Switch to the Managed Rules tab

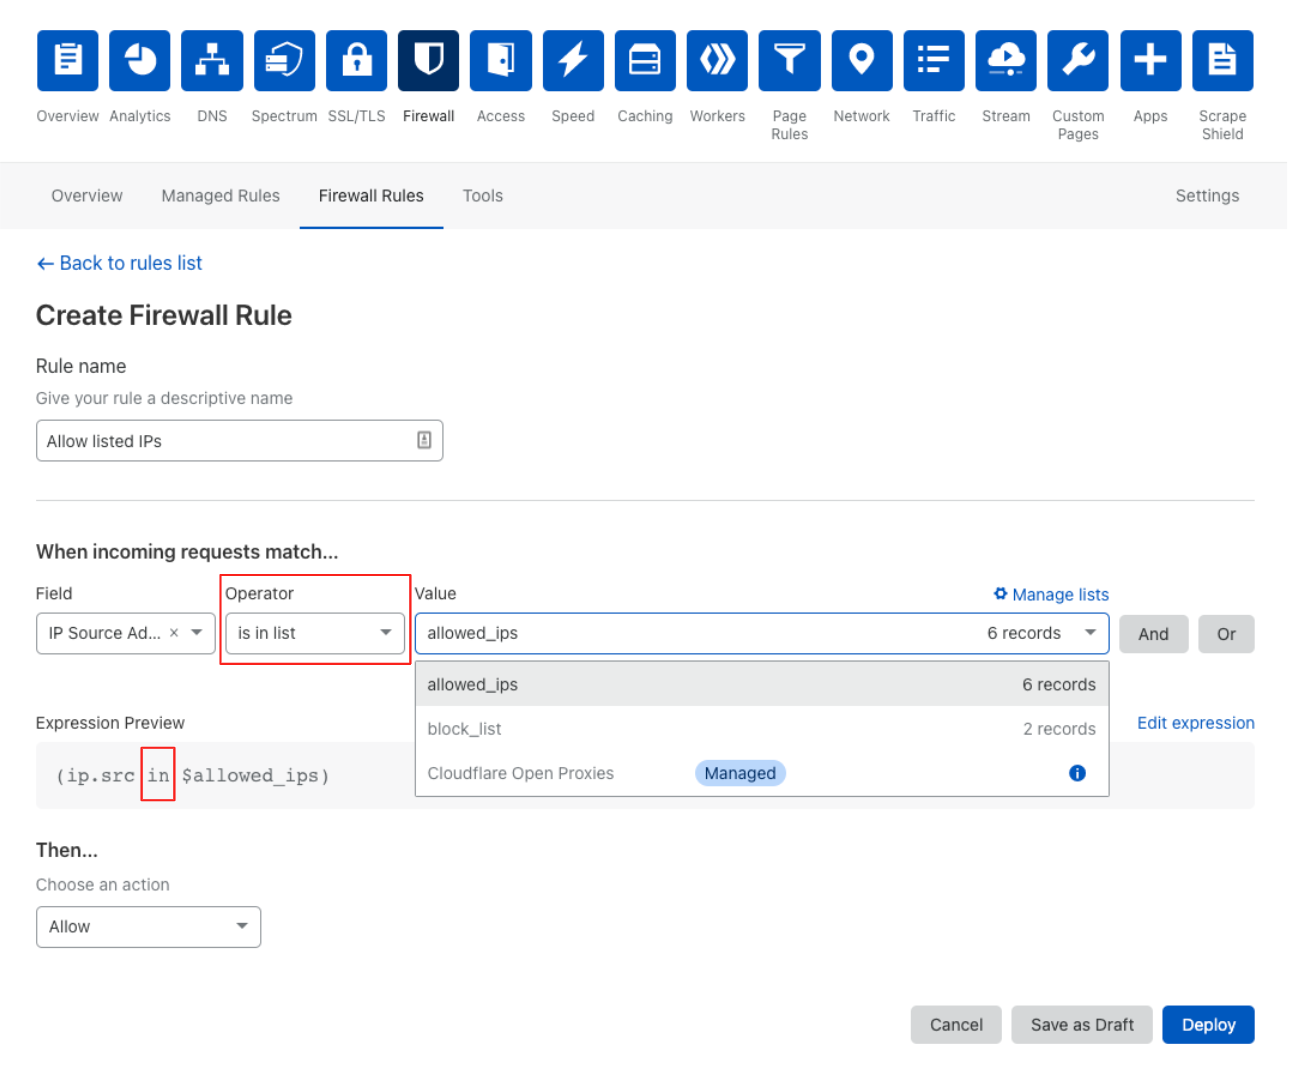[220, 196]
